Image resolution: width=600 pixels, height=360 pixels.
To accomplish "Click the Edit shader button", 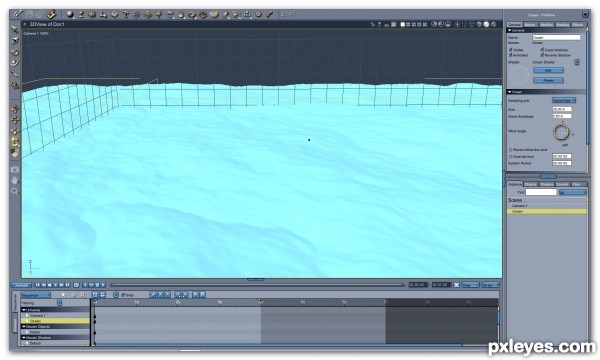I will [548, 70].
